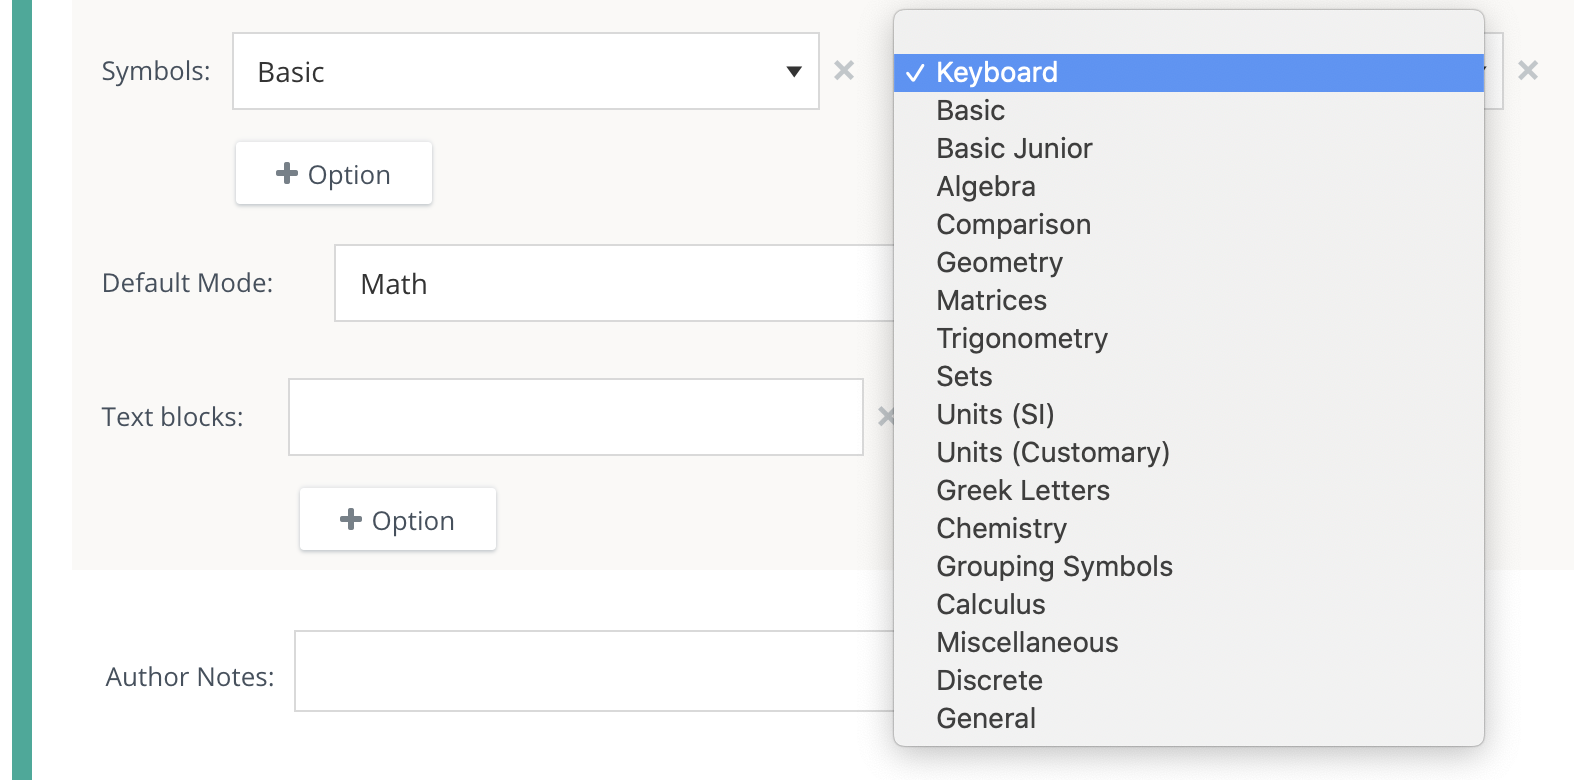Choose Geometry symbol group
Screen dimensions: 1574x780
point(999,263)
